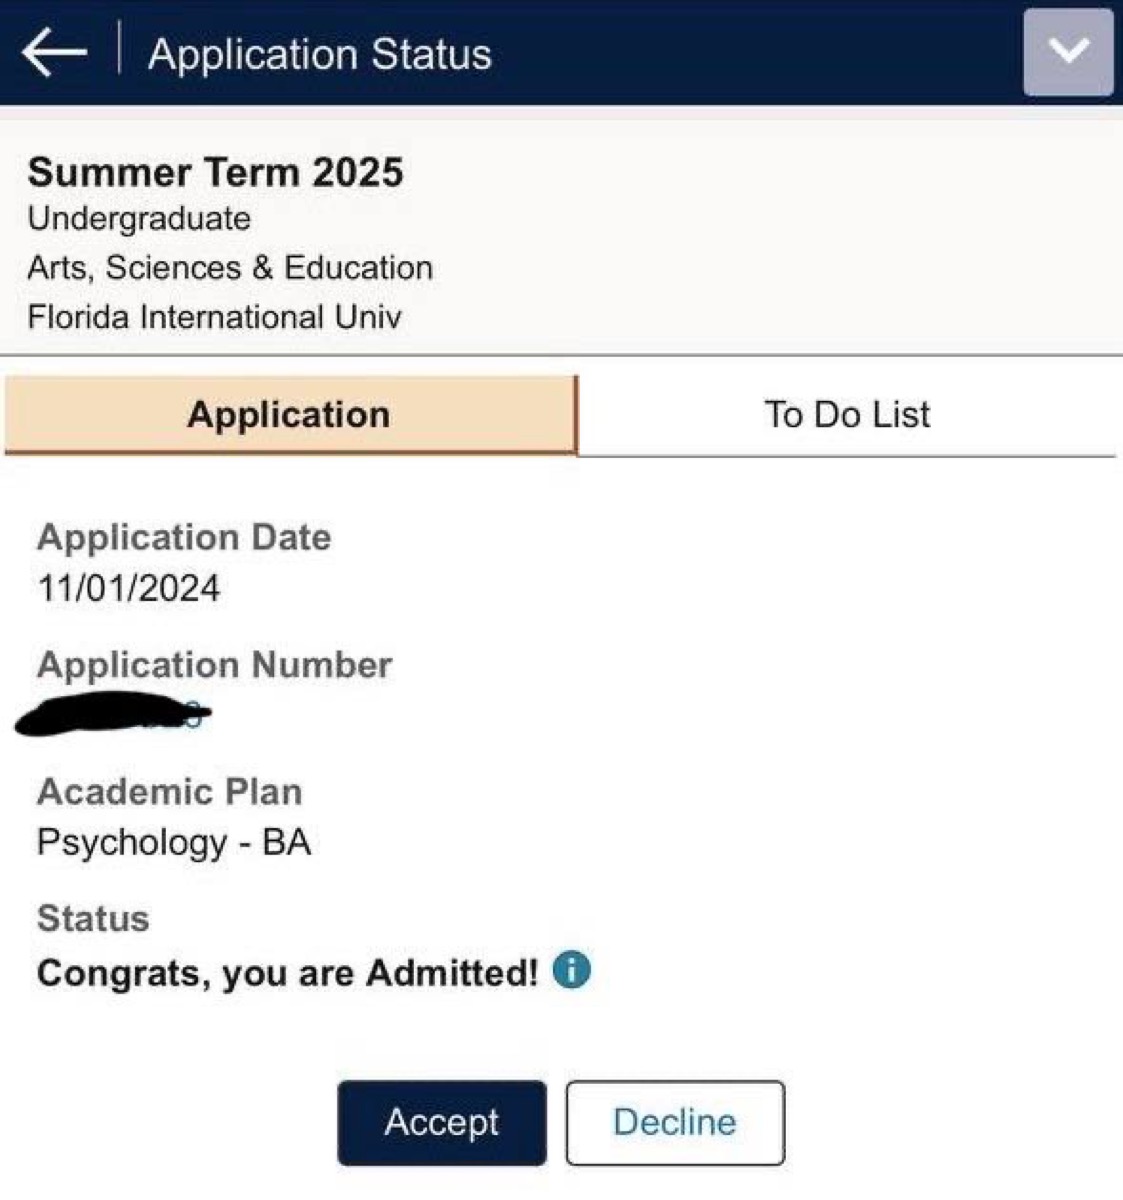Click the Florida International Univ line

pyautogui.click(x=215, y=317)
